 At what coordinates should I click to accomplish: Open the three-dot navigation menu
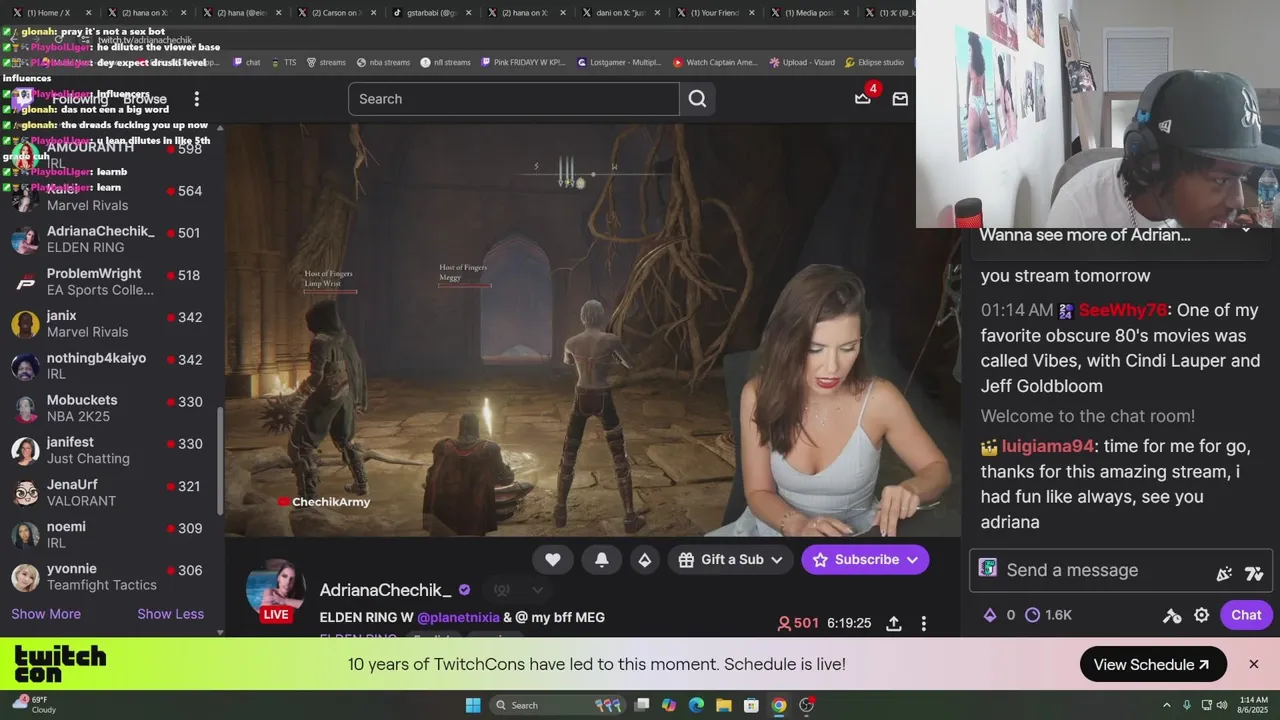(x=197, y=99)
